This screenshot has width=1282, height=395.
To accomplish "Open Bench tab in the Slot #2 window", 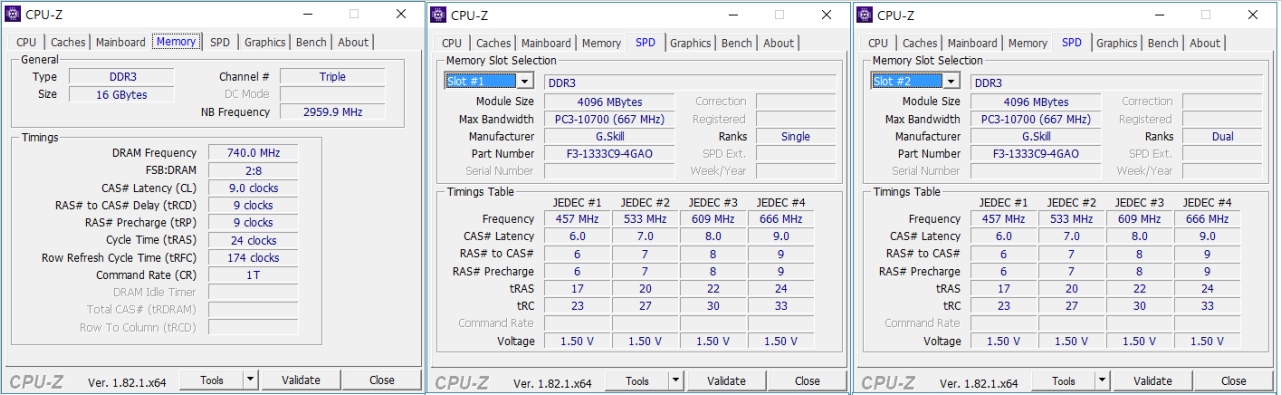I will click(x=1163, y=43).
